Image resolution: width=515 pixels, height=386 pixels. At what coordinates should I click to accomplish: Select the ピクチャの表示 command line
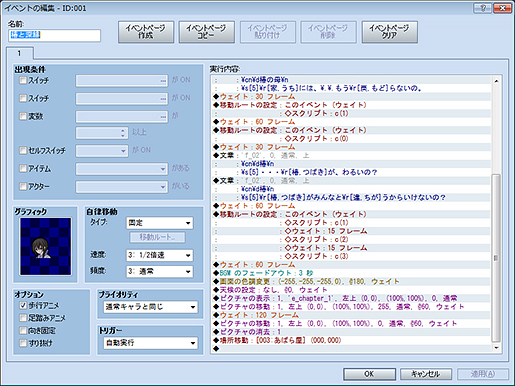(352, 298)
